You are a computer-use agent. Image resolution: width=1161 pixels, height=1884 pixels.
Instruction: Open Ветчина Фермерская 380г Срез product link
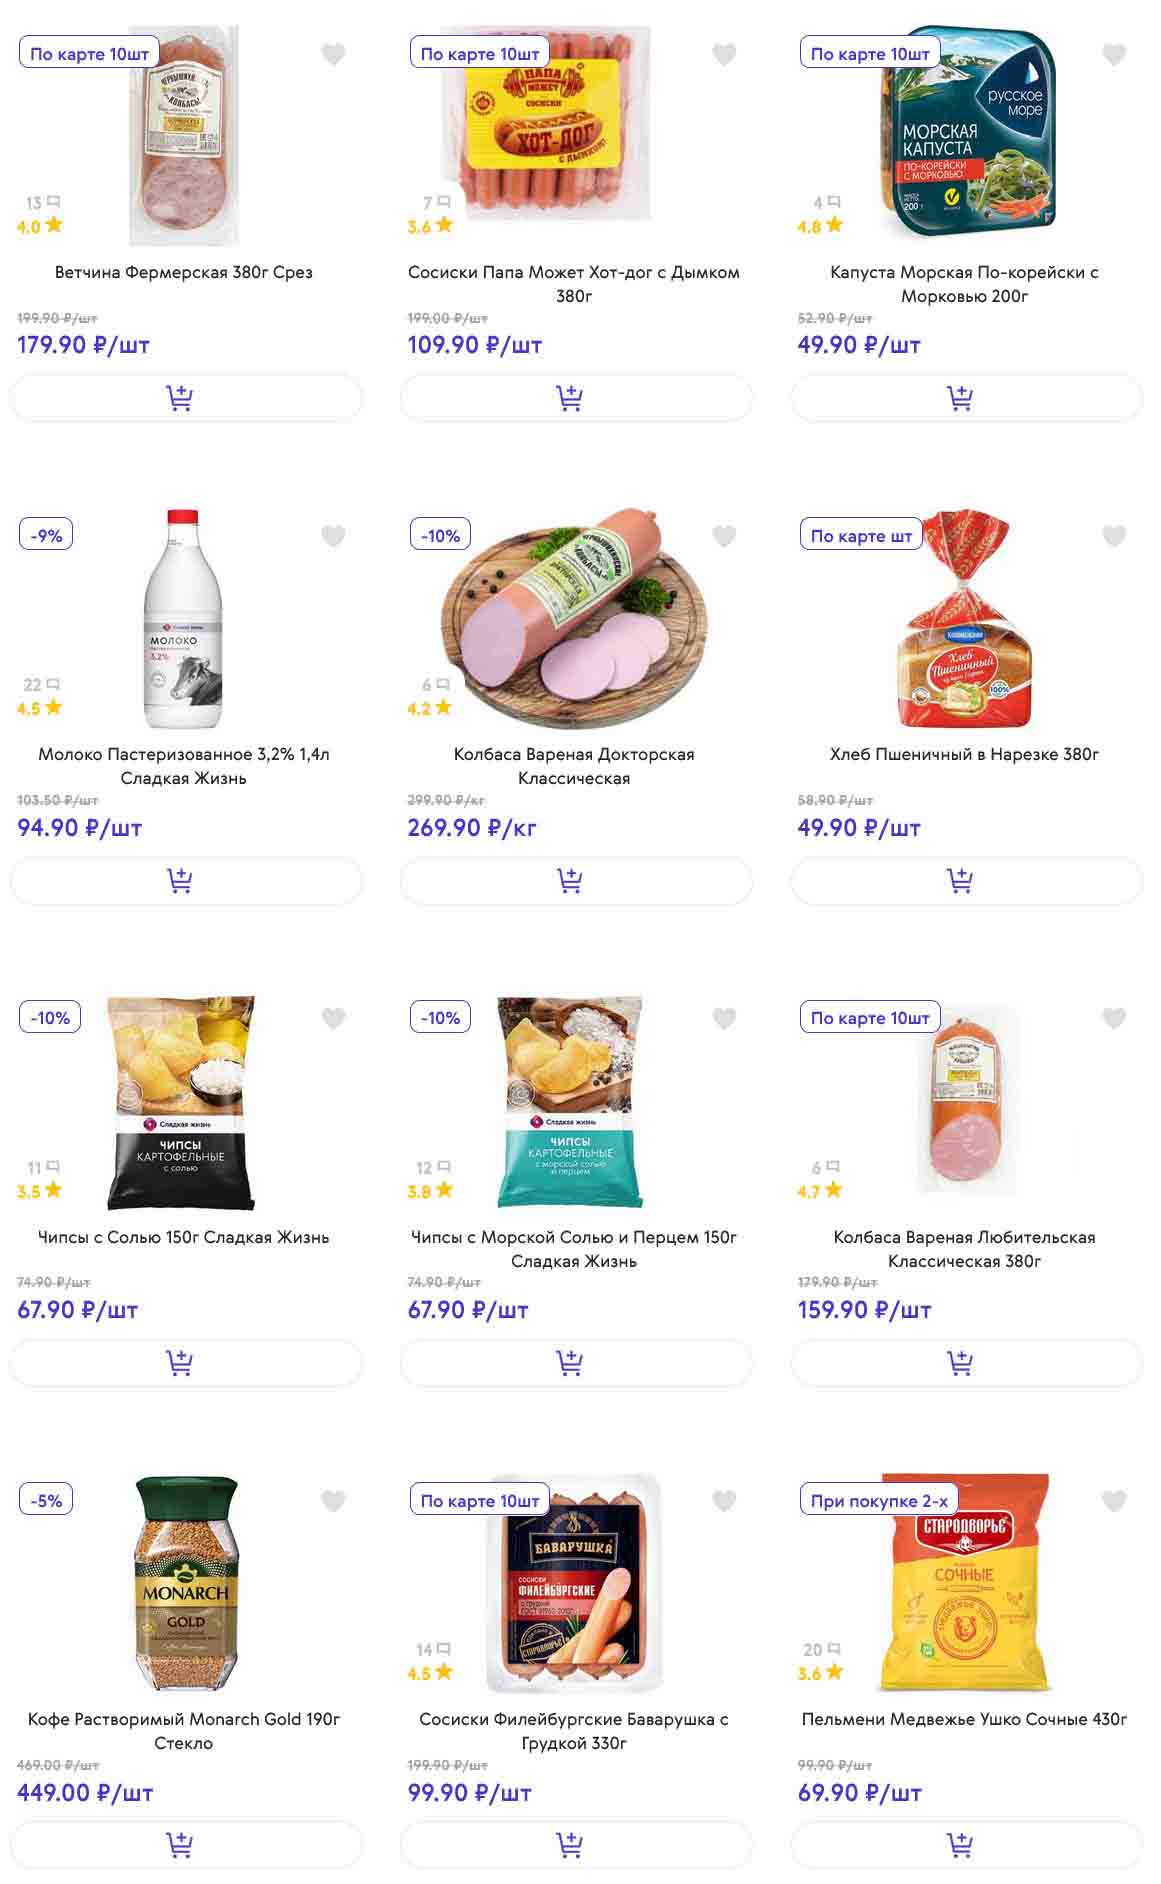tap(184, 272)
